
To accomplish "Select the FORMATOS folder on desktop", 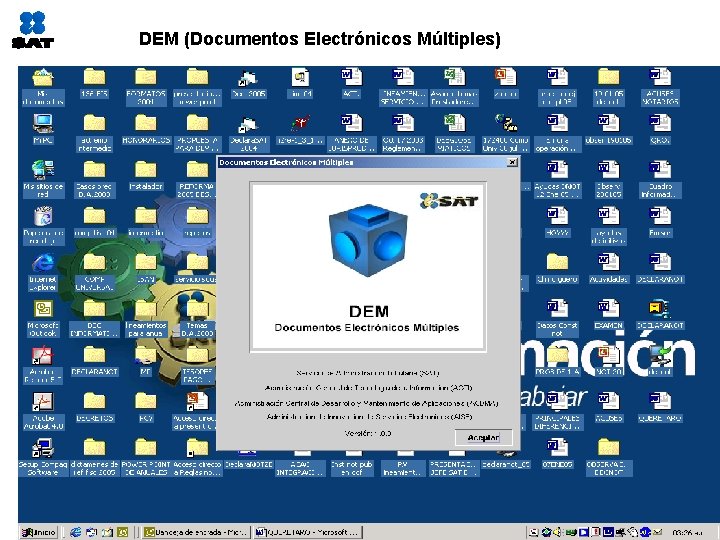I will 146,86.
